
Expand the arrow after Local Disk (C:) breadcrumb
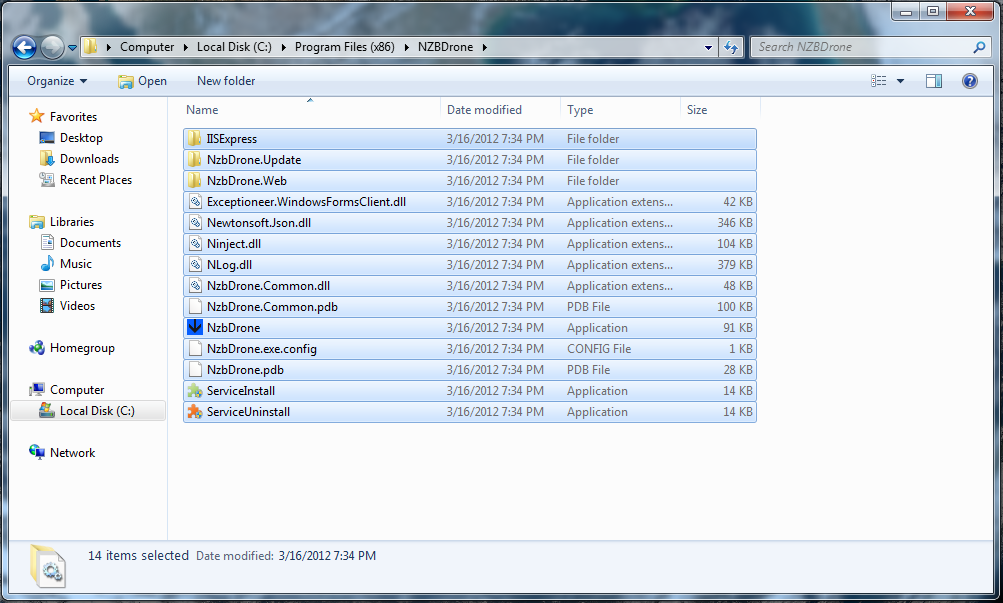click(x=283, y=47)
